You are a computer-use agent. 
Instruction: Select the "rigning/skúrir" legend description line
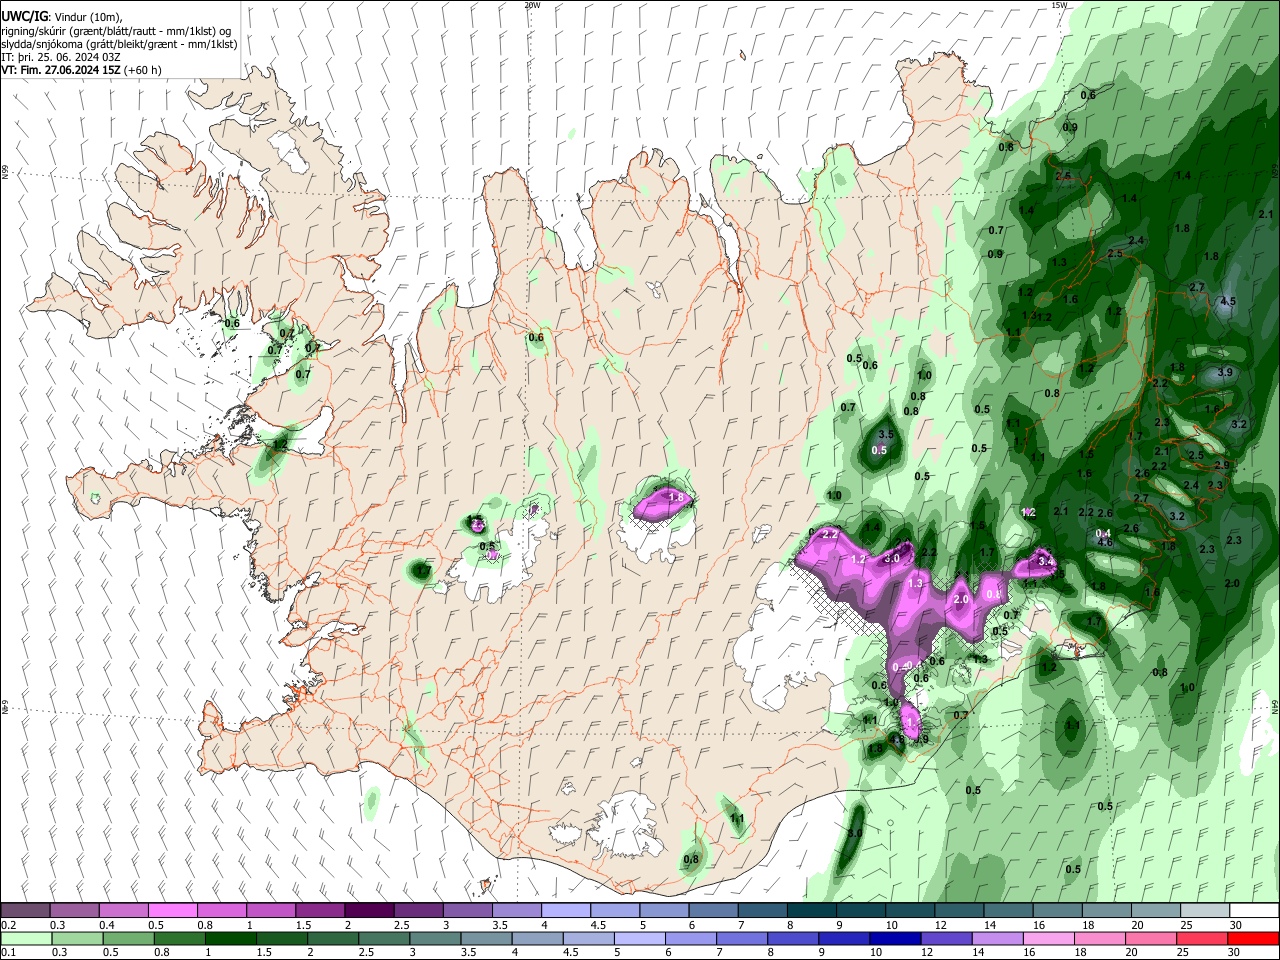click(x=117, y=31)
